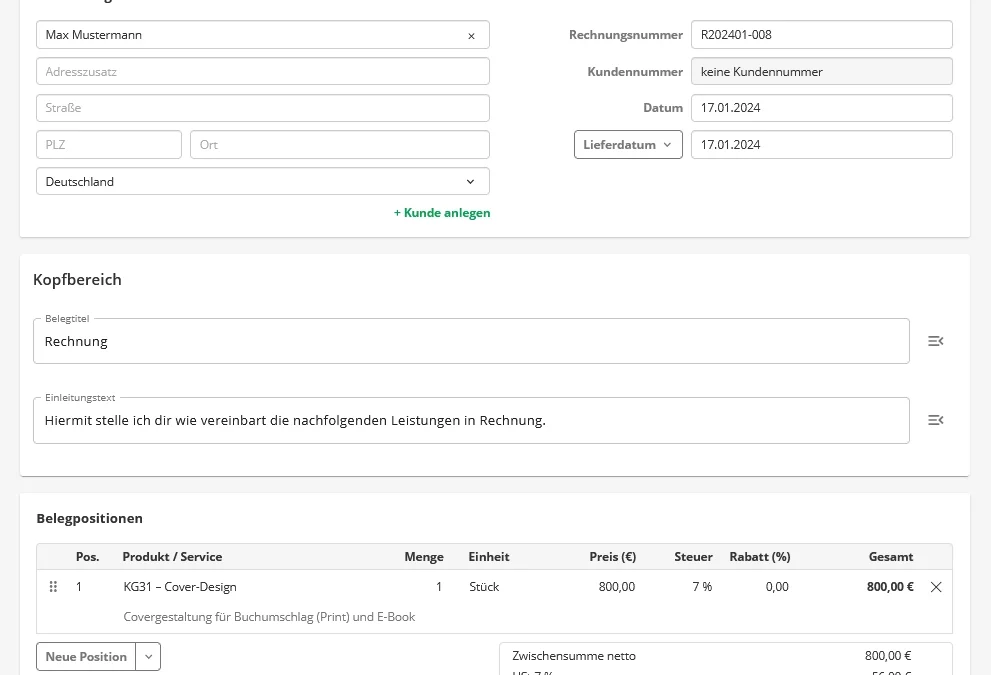Image resolution: width=991 pixels, height=675 pixels.
Task: Click into the Straße field
Action: pyautogui.click(x=262, y=108)
